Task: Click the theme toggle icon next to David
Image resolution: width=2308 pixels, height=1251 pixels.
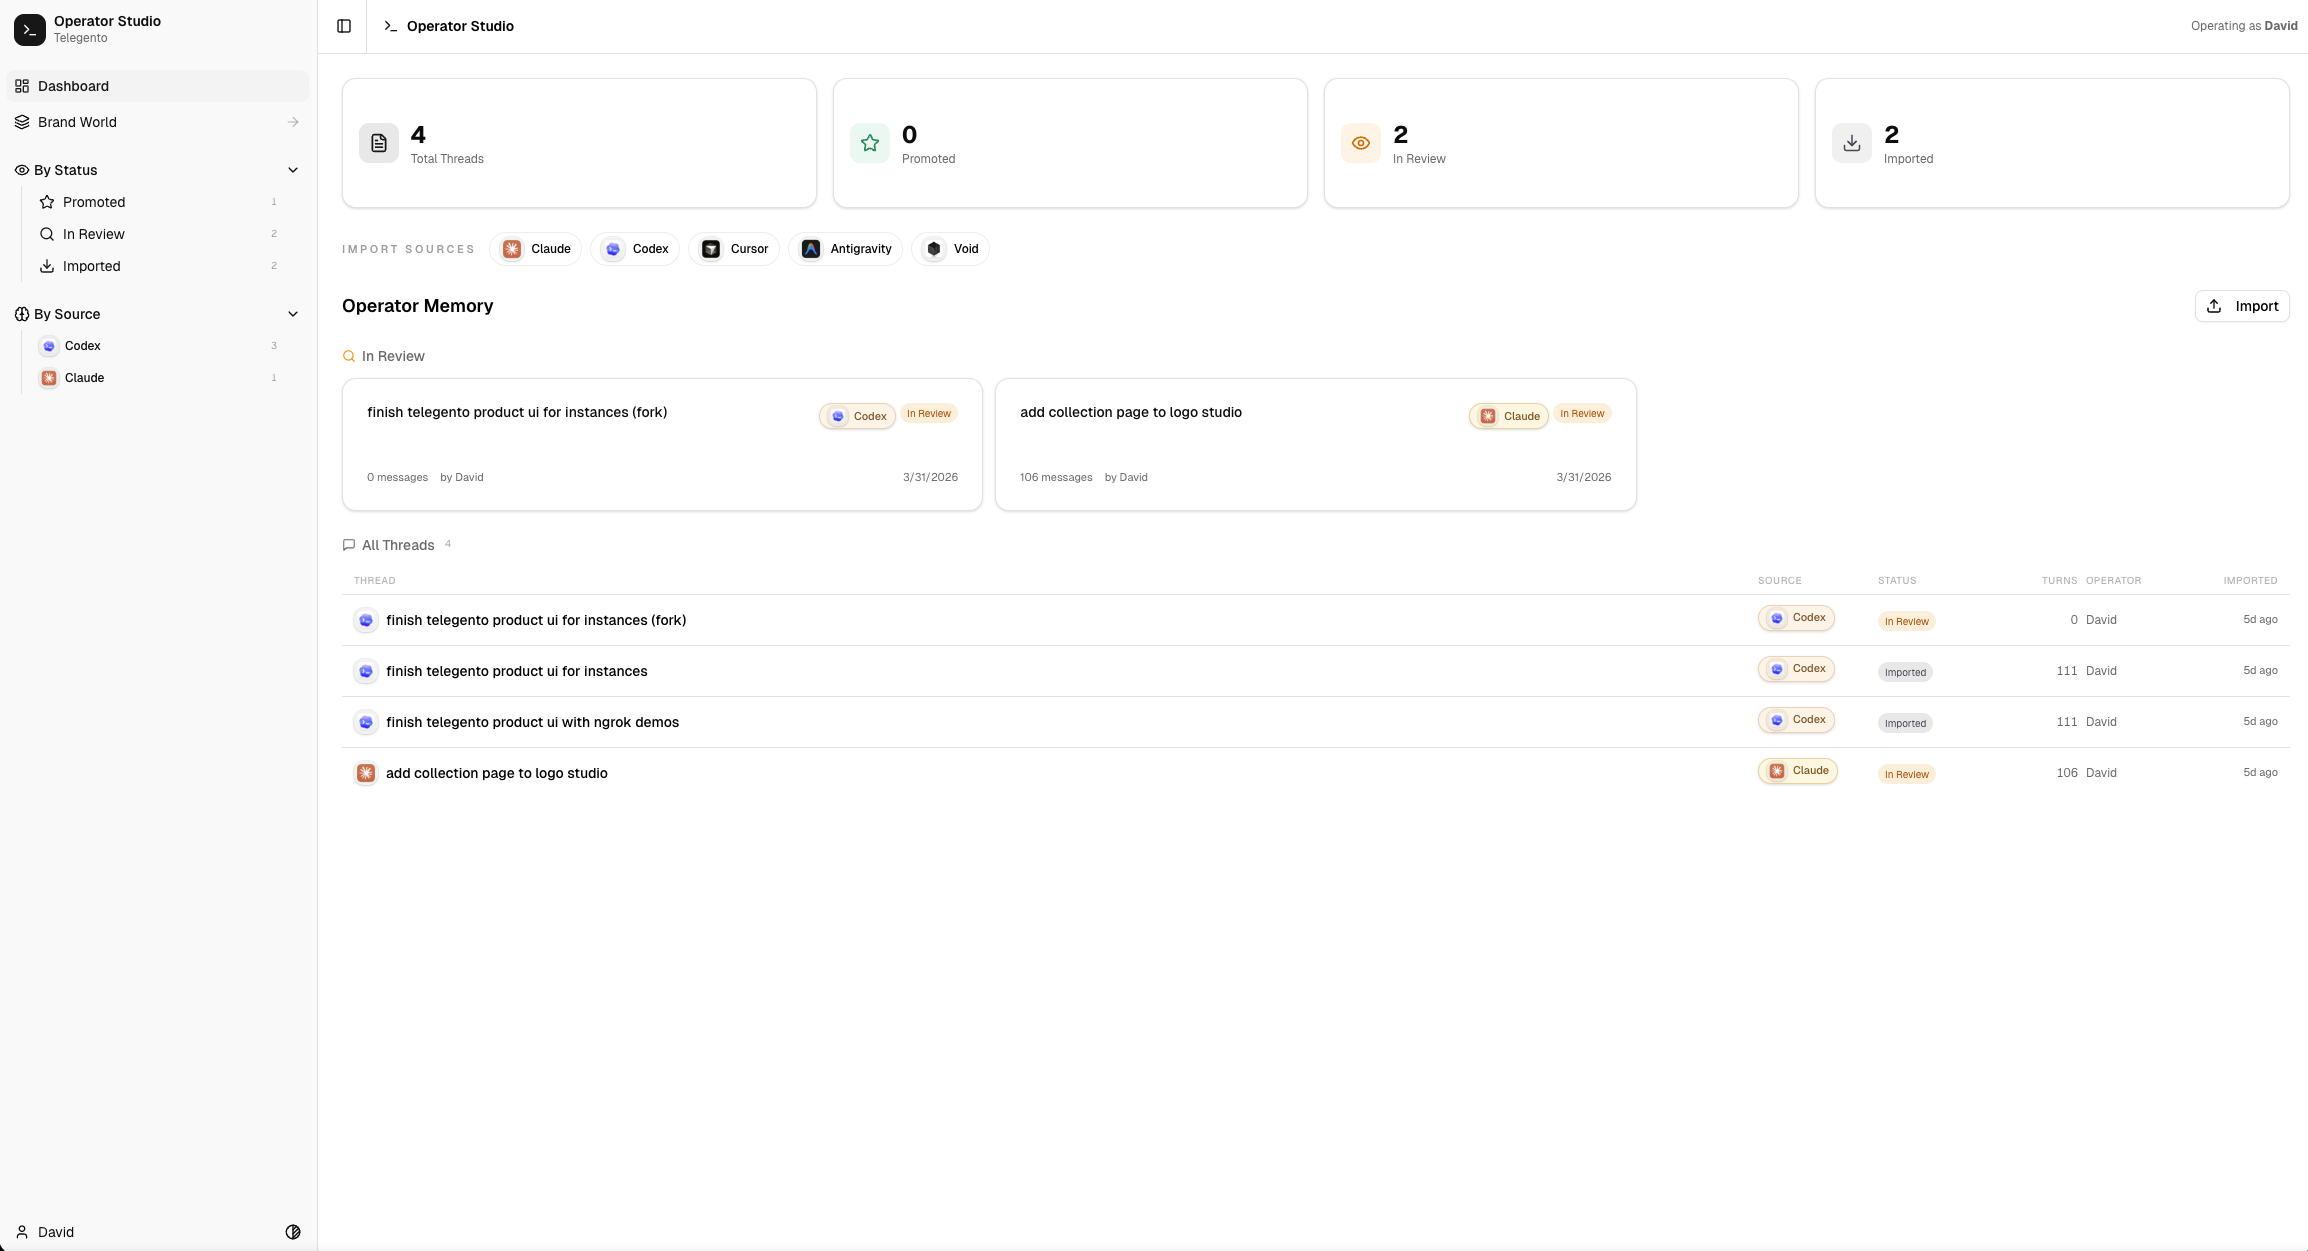Action: tap(292, 1232)
